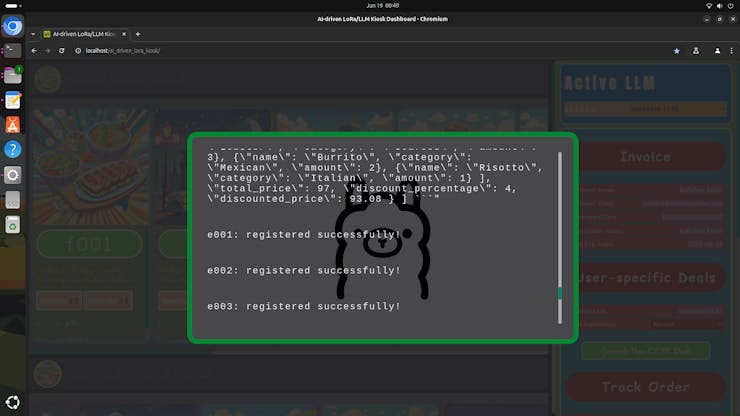Click the green f001 food button
740x416 pixels.
pos(89,244)
